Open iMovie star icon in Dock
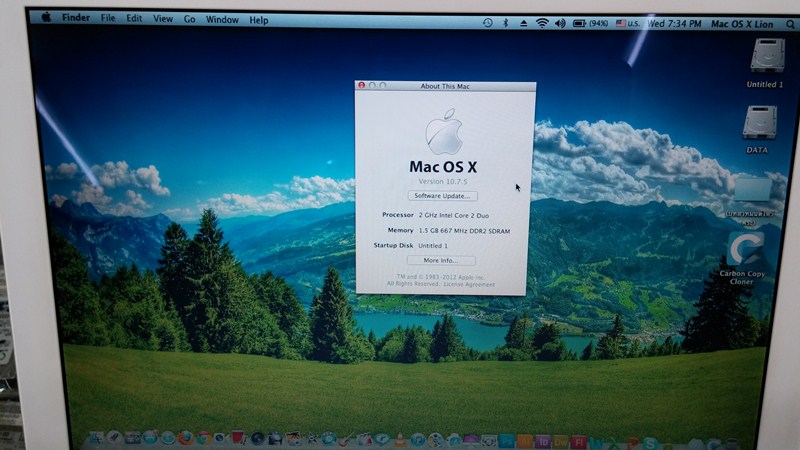800x450 pixels. (x=312, y=438)
